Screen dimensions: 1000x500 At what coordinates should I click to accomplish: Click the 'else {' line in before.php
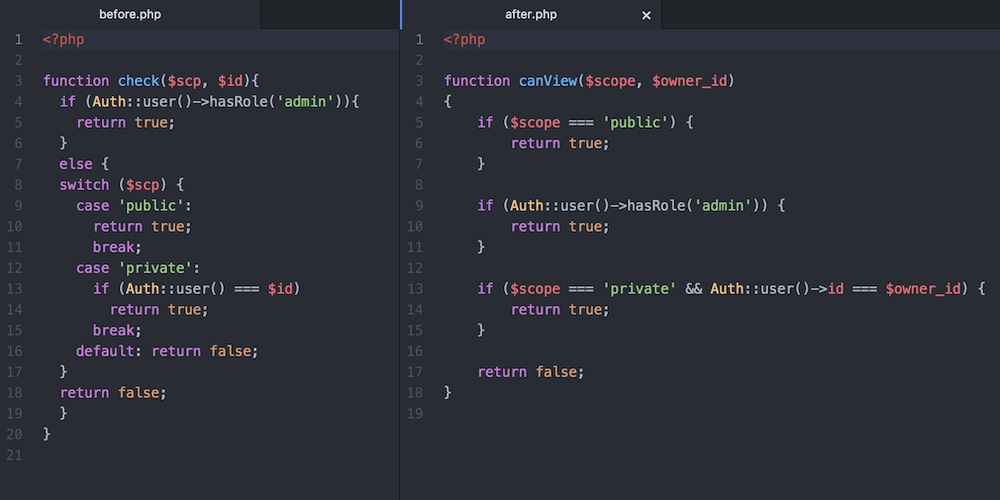(84, 165)
